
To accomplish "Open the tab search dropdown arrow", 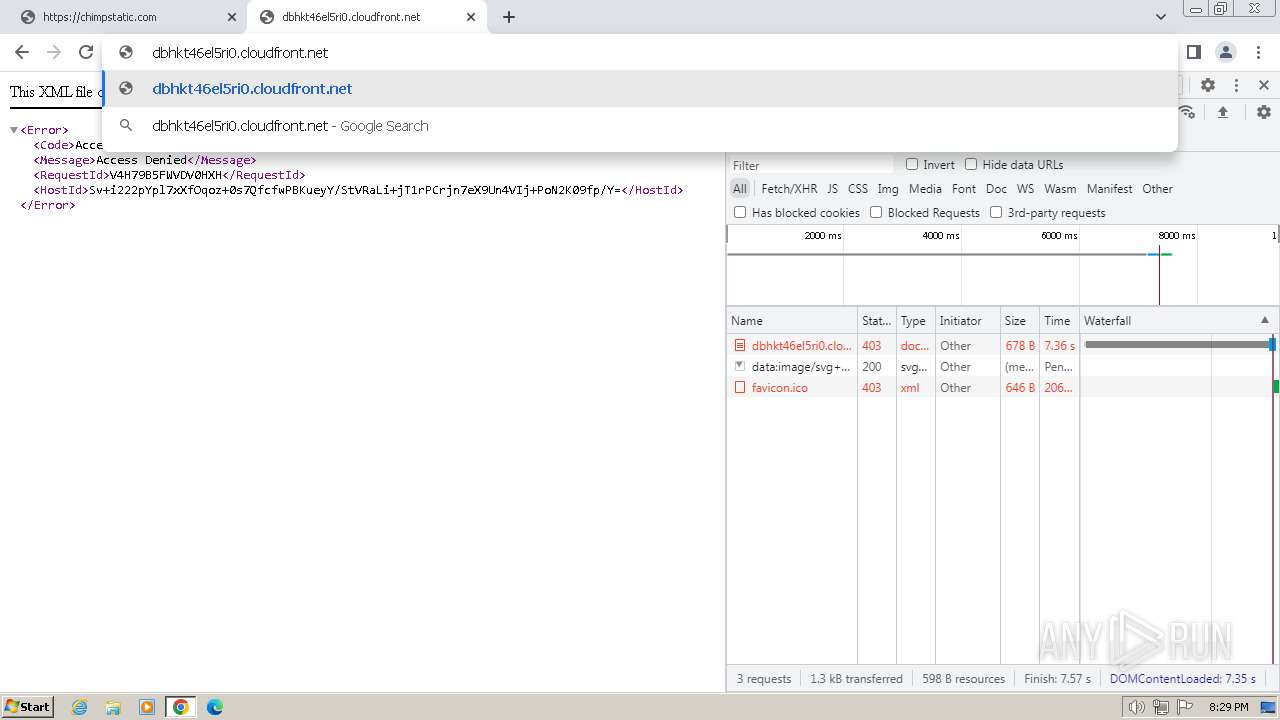I will (1160, 17).
